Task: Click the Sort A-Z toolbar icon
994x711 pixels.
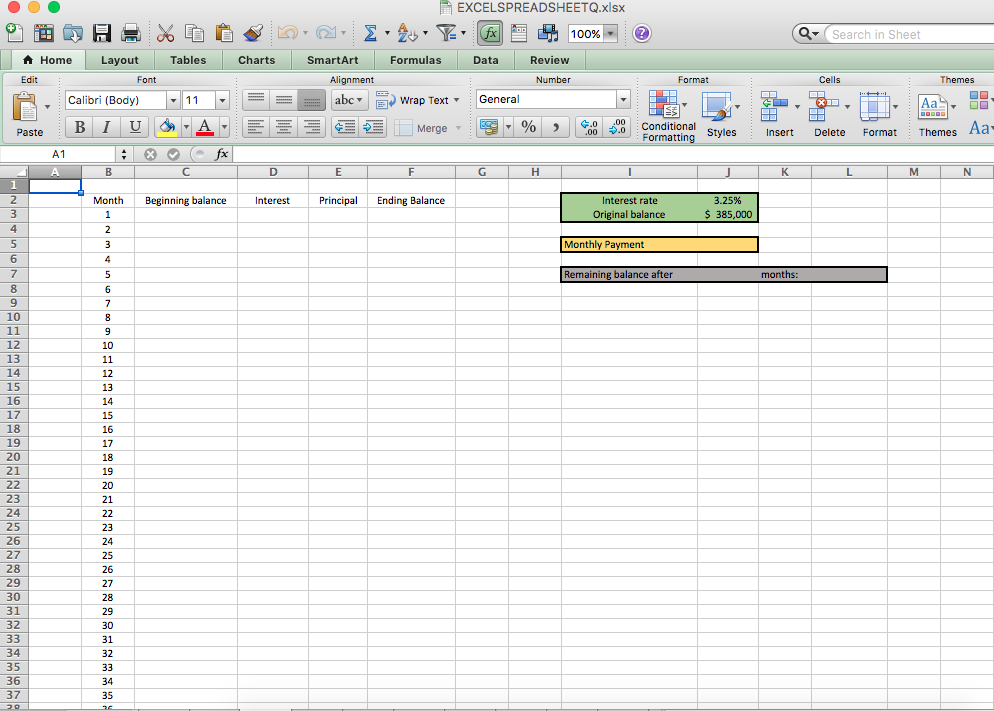Action: coord(408,33)
